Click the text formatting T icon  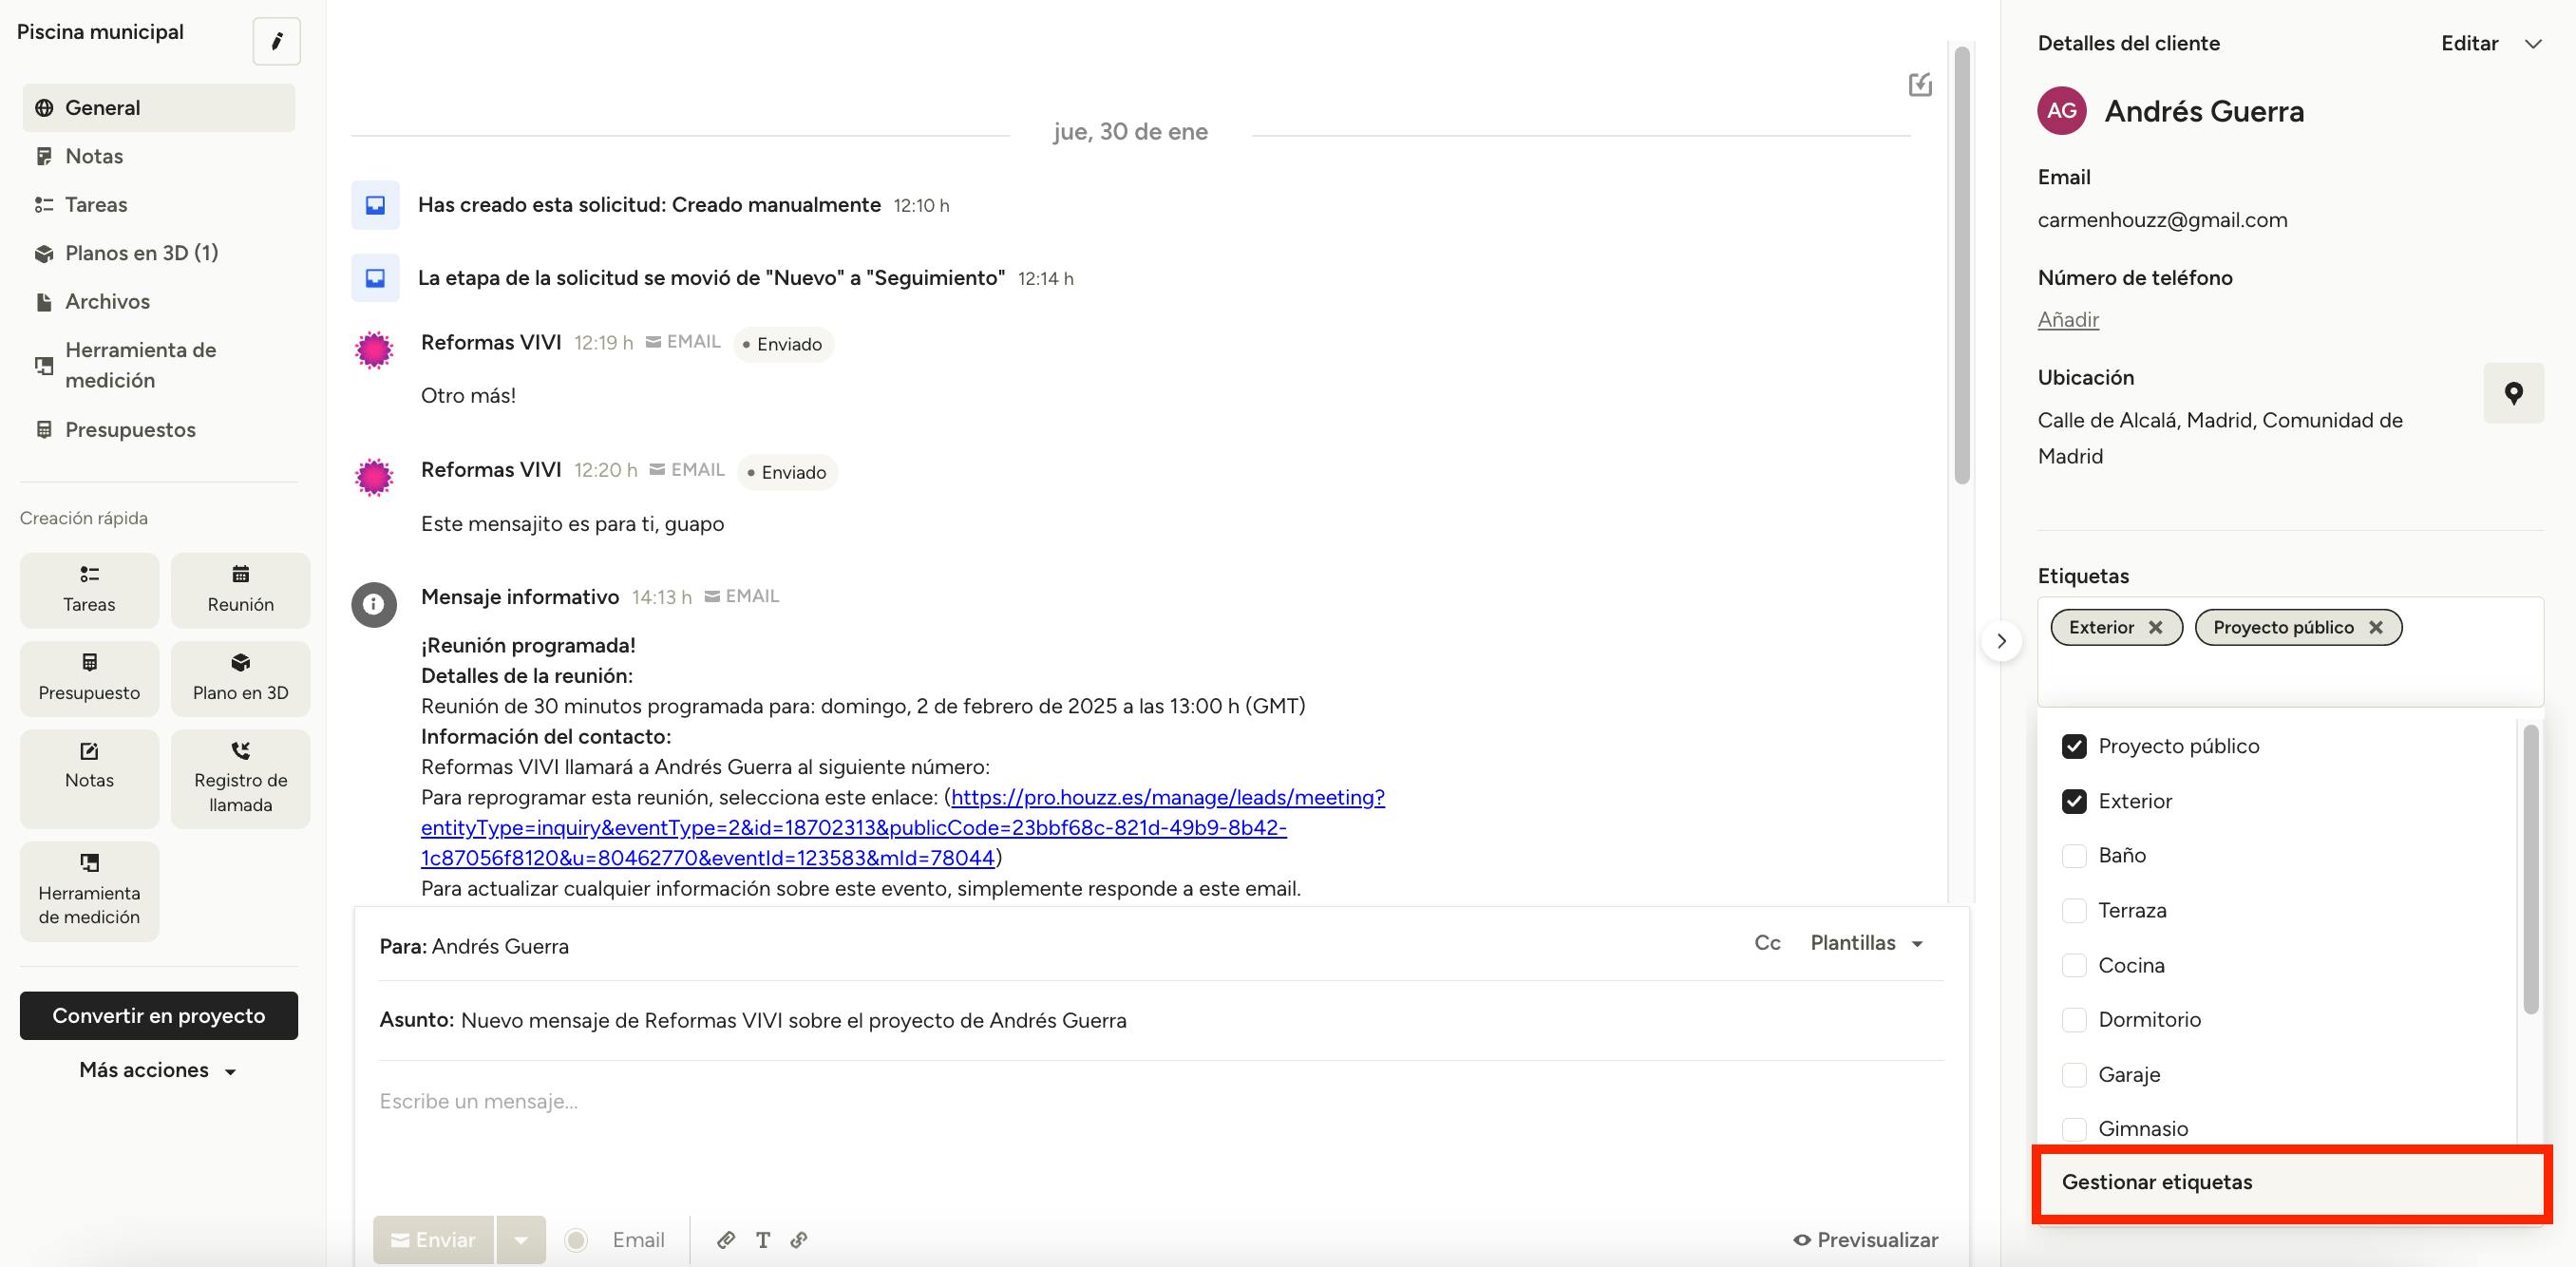(x=763, y=1240)
